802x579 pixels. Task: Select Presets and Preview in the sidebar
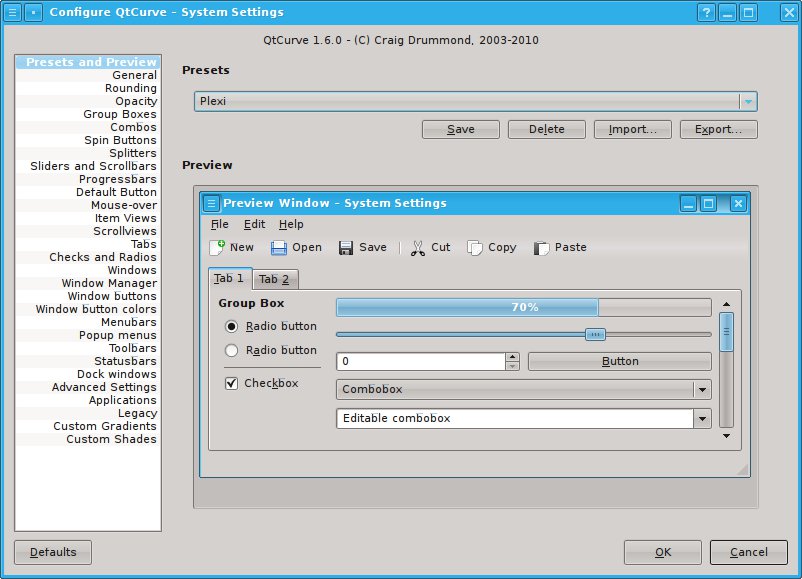tap(87, 62)
